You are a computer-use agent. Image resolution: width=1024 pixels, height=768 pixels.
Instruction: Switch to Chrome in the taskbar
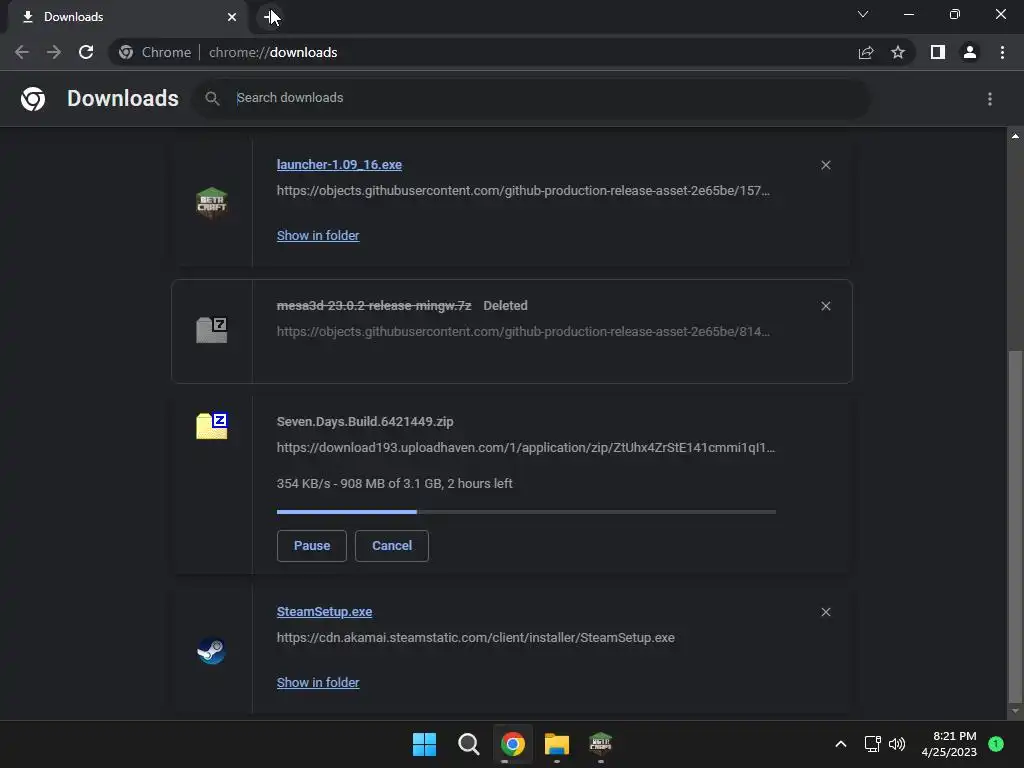pos(513,744)
